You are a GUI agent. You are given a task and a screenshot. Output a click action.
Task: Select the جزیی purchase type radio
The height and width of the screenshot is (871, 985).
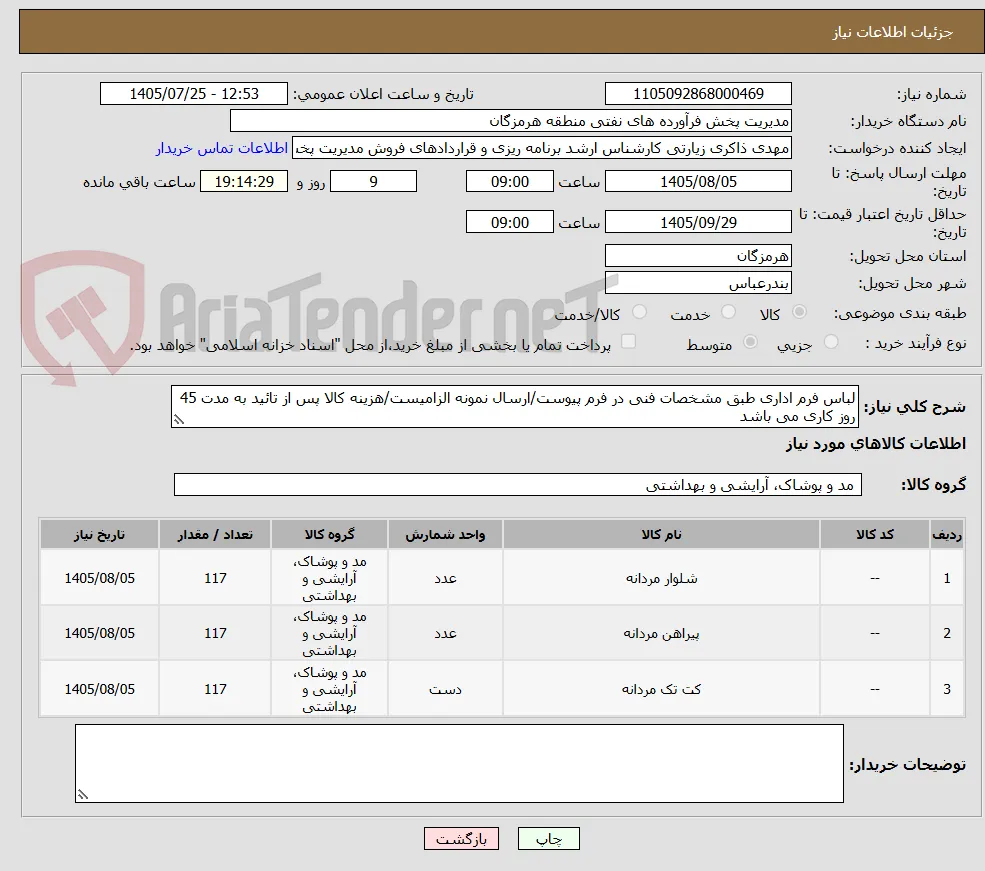tap(830, 342)
